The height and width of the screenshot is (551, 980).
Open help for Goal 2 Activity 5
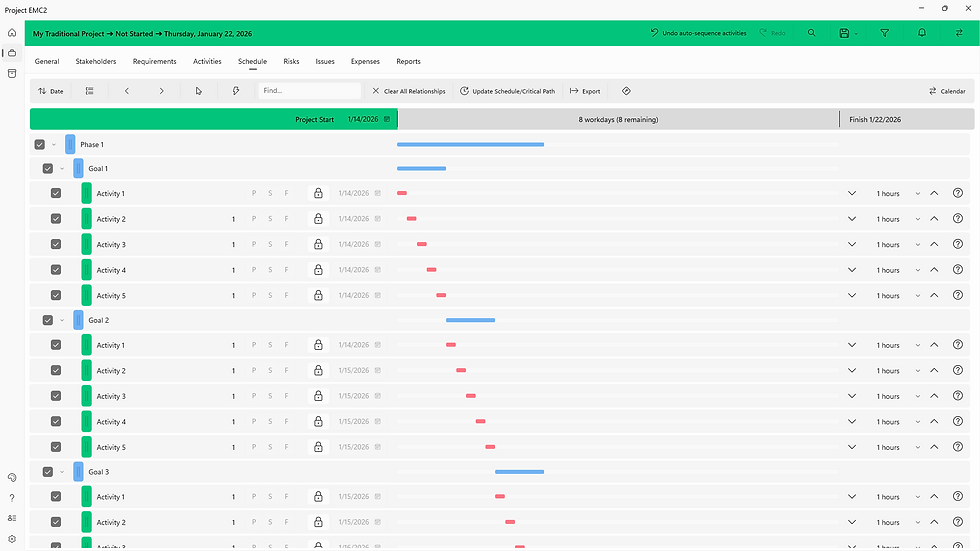point(958,447)
